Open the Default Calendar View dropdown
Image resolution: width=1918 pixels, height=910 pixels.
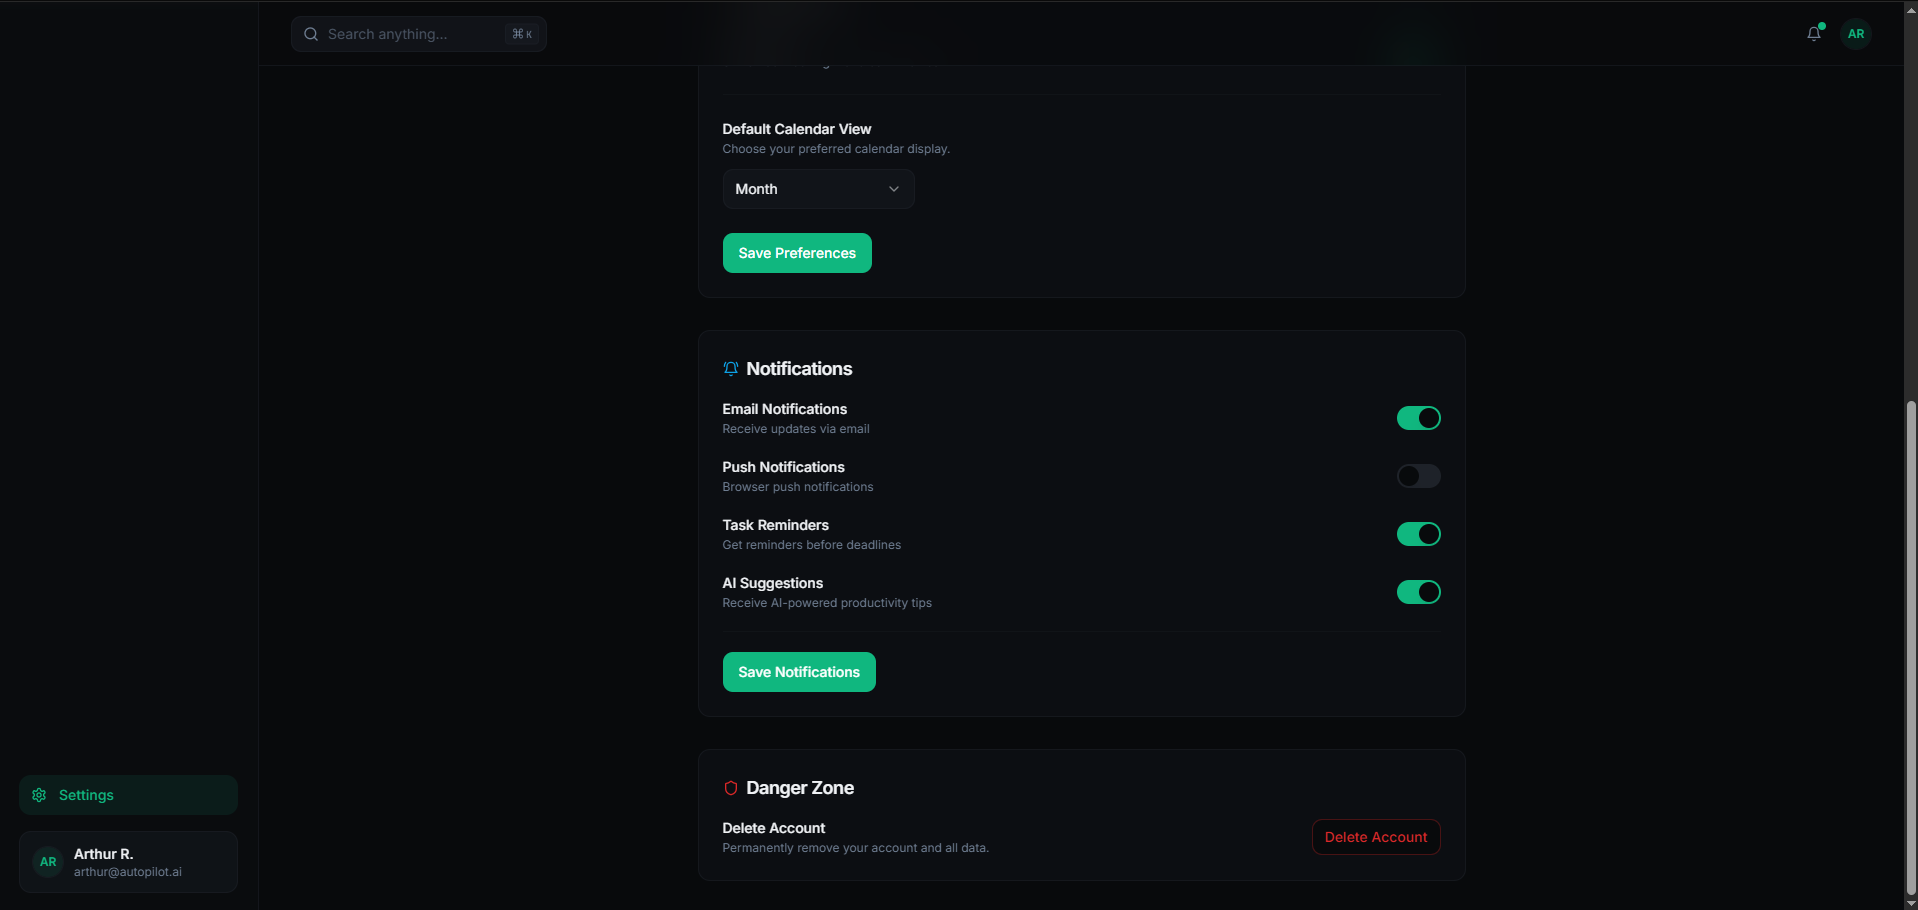coord(817,189)
